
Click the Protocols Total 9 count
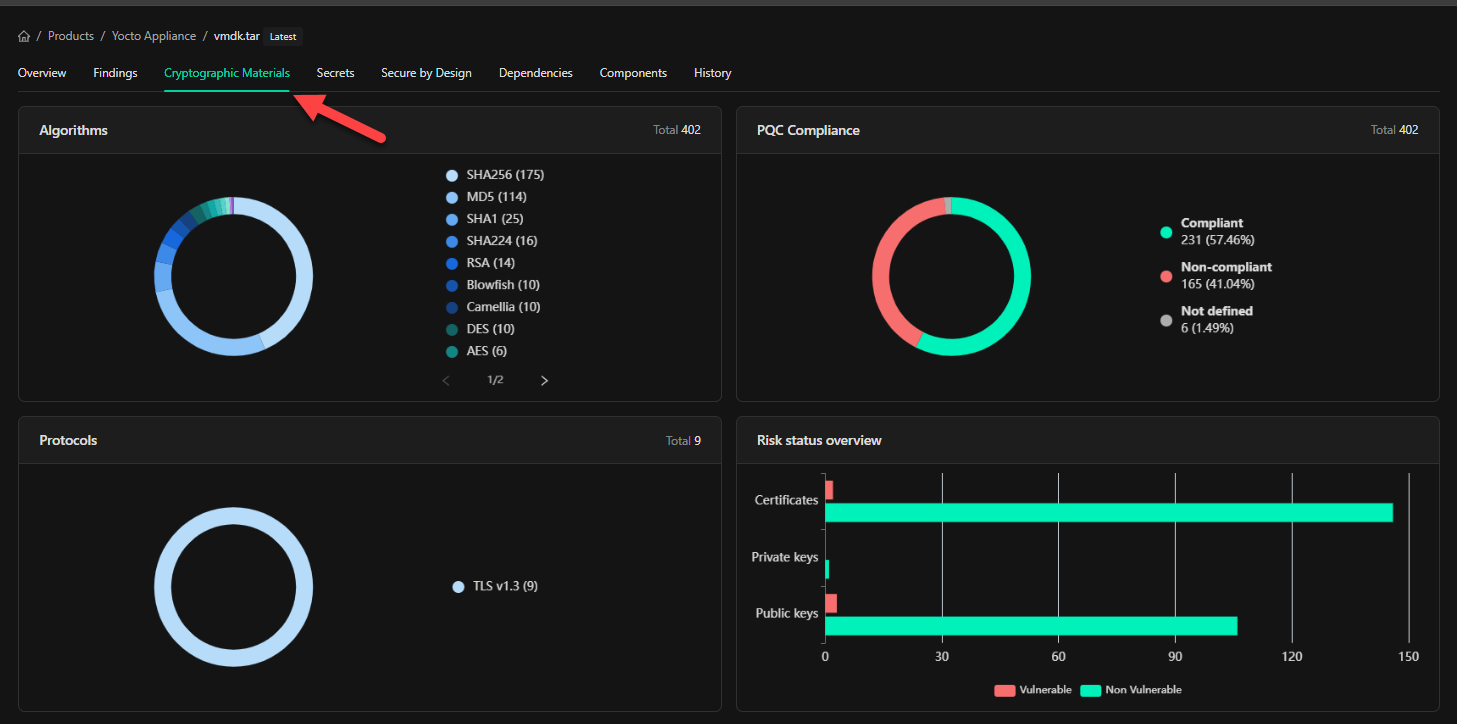click(683, 440)
